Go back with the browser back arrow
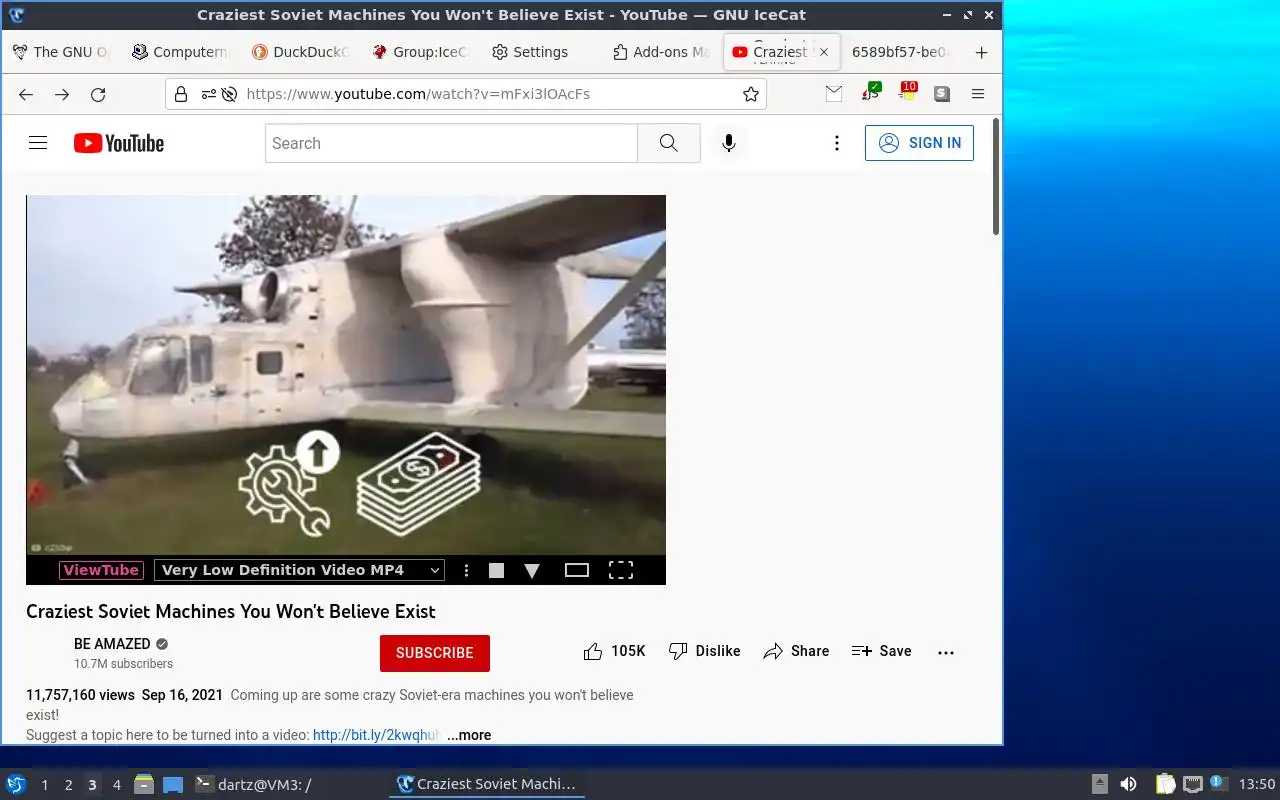 coord(26,94)
